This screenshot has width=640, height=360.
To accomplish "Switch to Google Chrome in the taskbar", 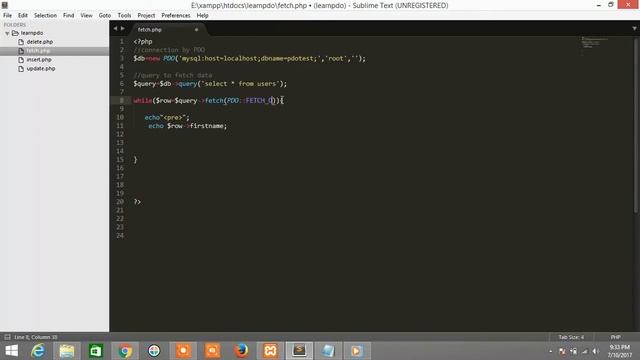I will click(x=125, y=351).
